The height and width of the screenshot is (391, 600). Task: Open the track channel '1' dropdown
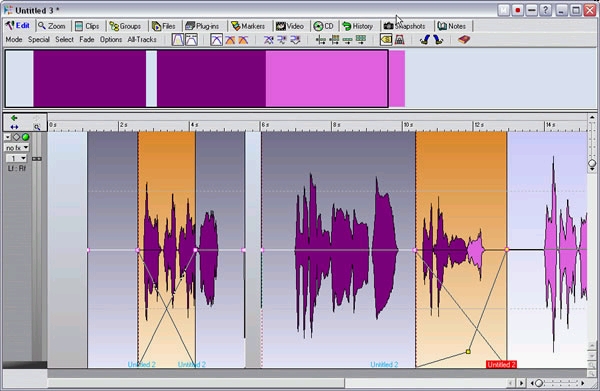click(x=16, y=158)
